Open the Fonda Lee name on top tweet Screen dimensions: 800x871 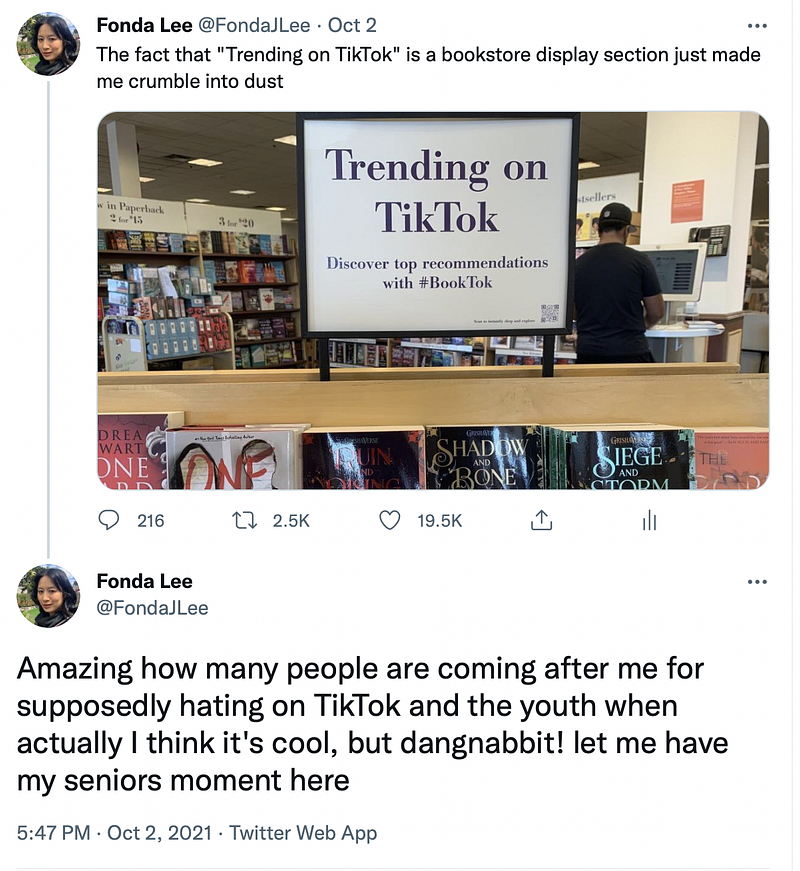tap(144, 25)
